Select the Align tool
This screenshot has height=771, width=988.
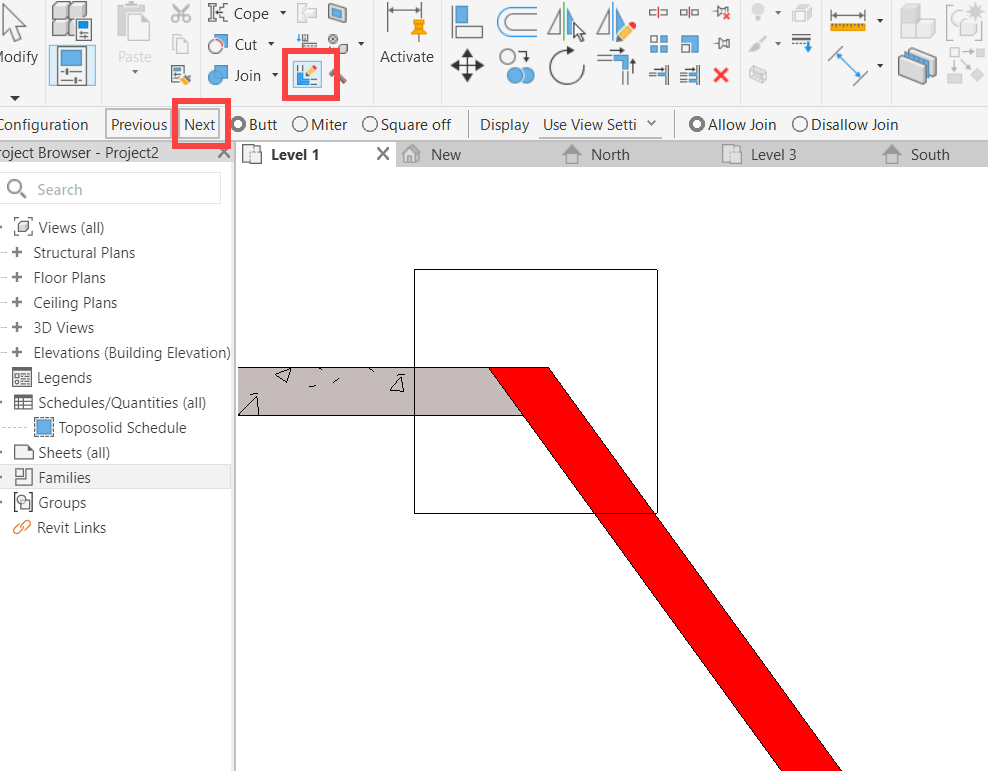[x=467, y=21]
